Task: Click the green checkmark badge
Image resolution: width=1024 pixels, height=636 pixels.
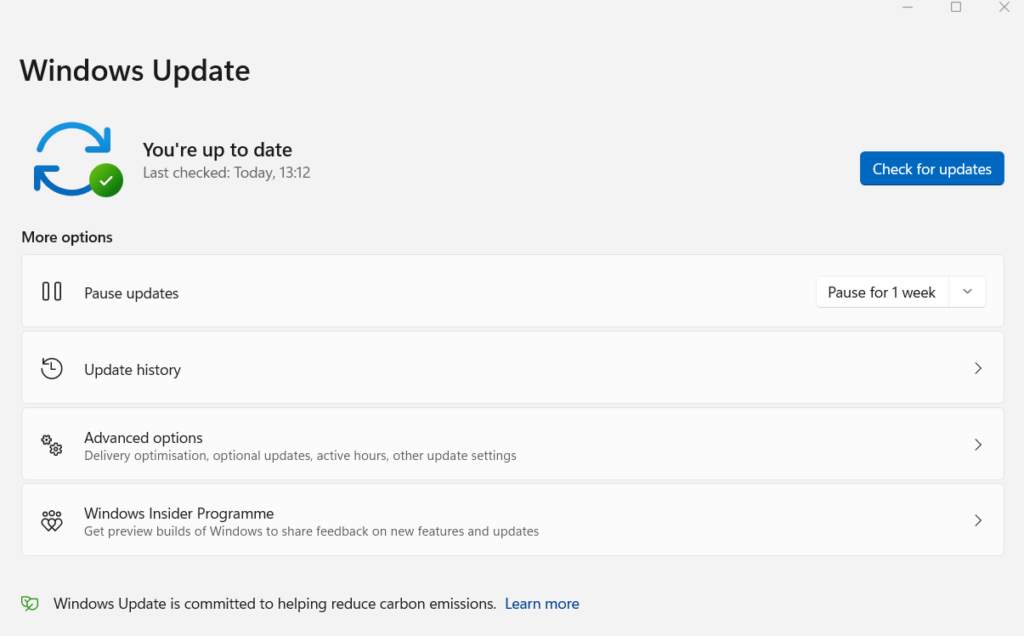Action: [x=106, y=181]
